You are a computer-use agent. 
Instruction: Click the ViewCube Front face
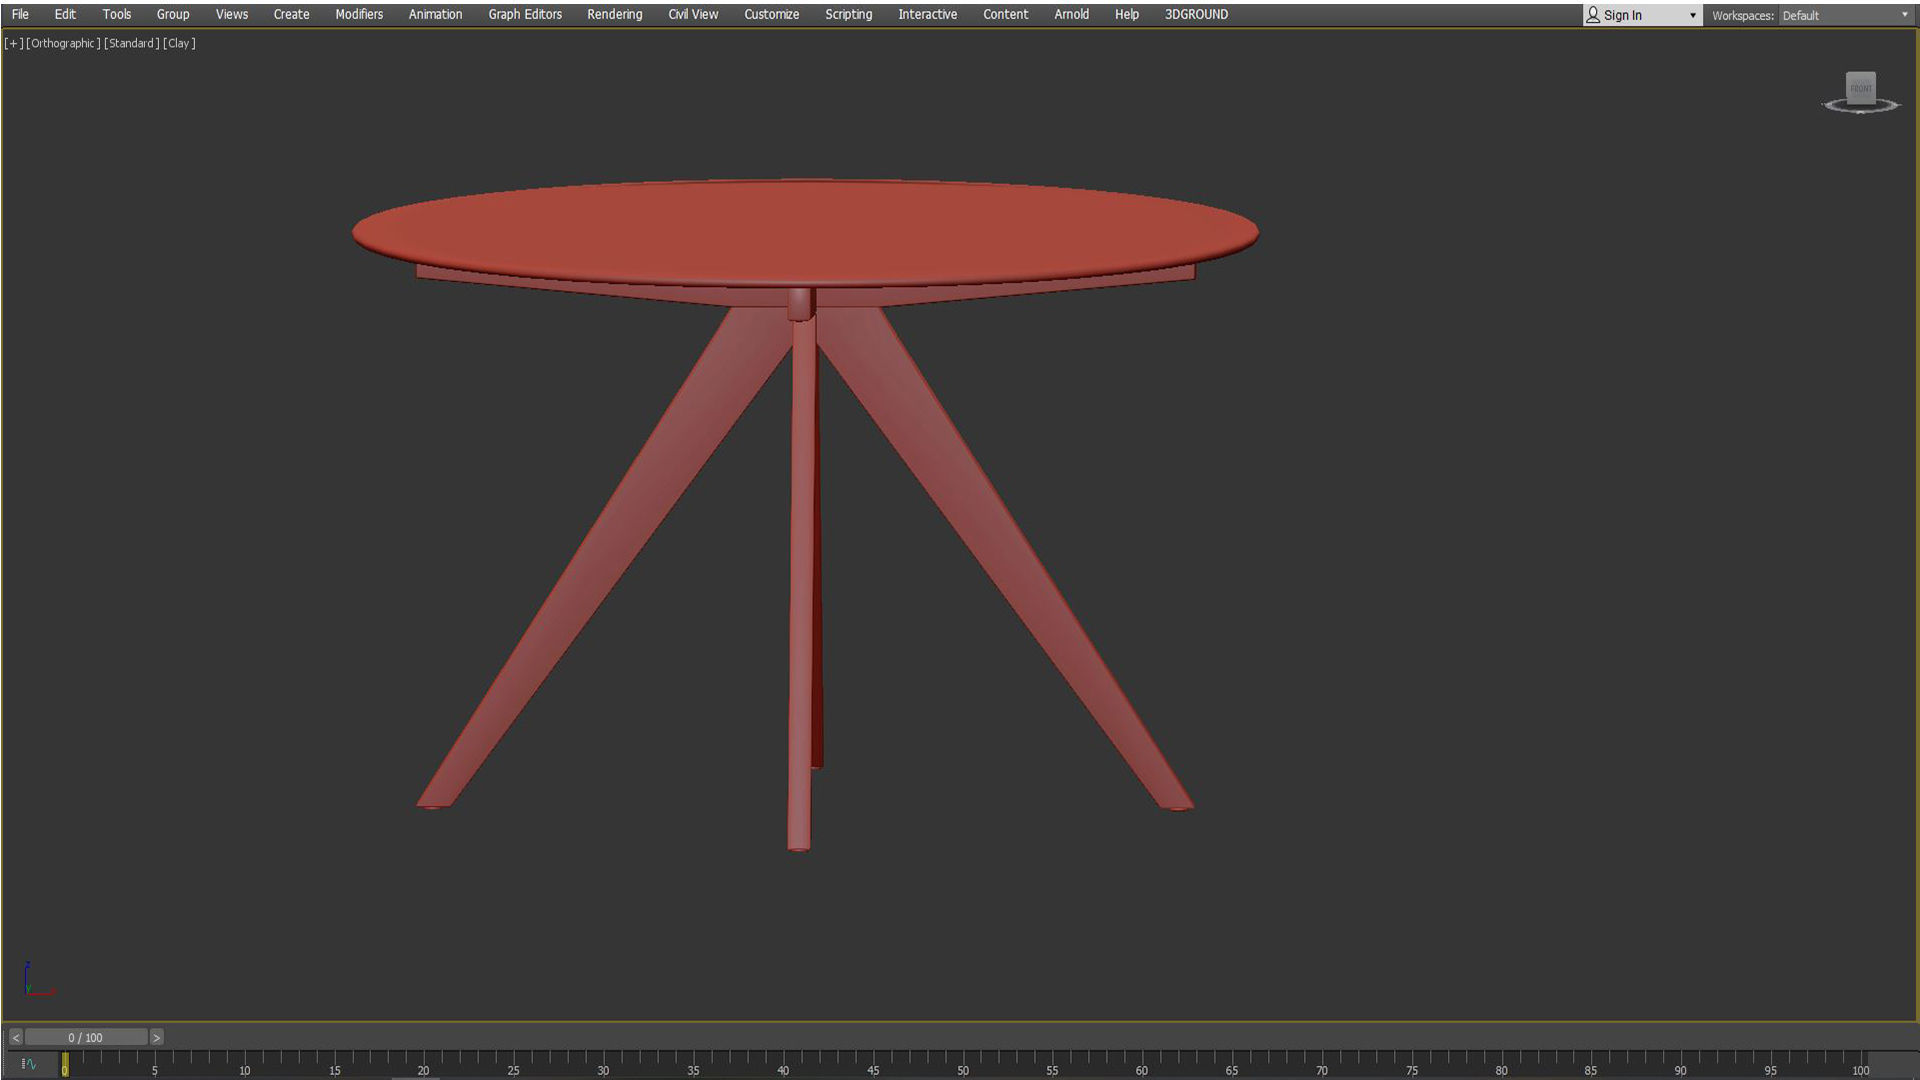tap(1861, 88)
